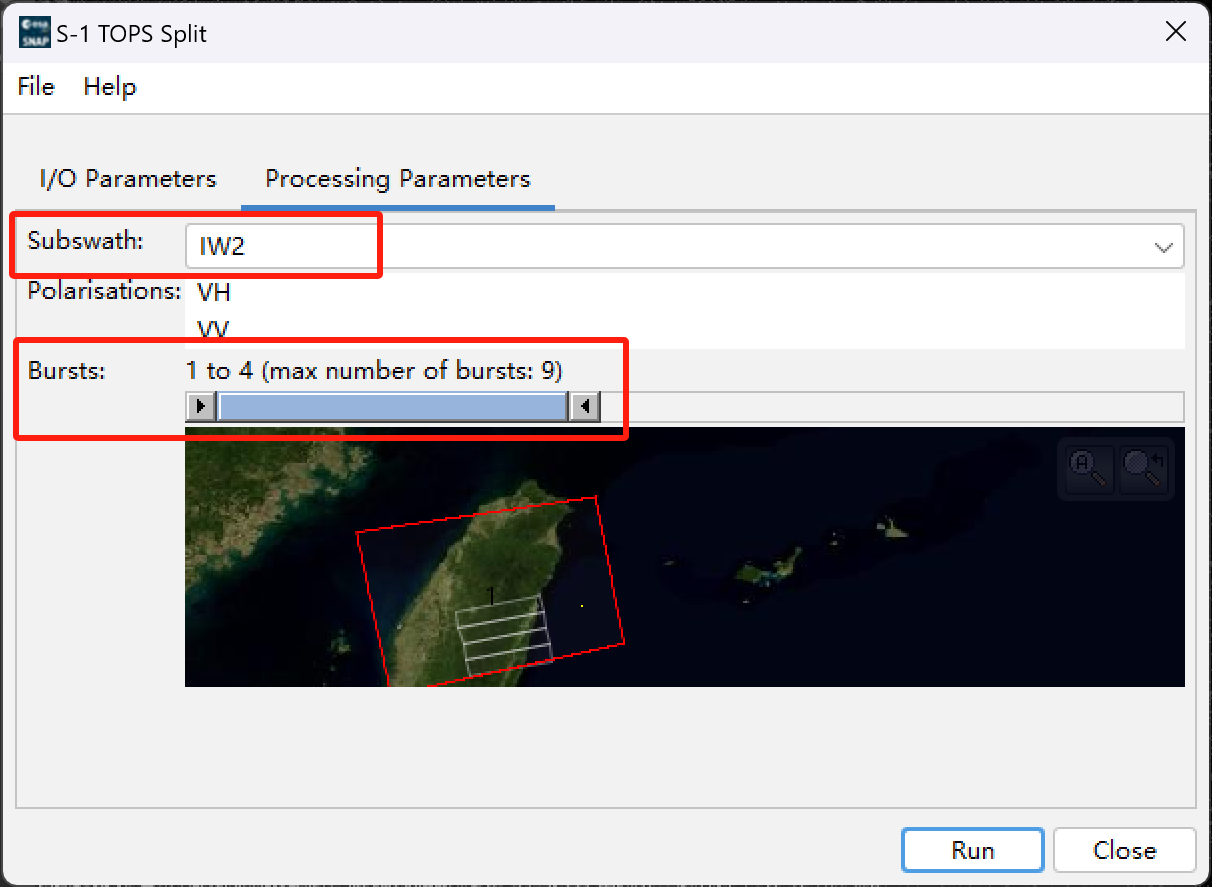Viewport: 1212px width, 887px height.
Task: Click the left handle of bursts slider
Action: point(201,406)
